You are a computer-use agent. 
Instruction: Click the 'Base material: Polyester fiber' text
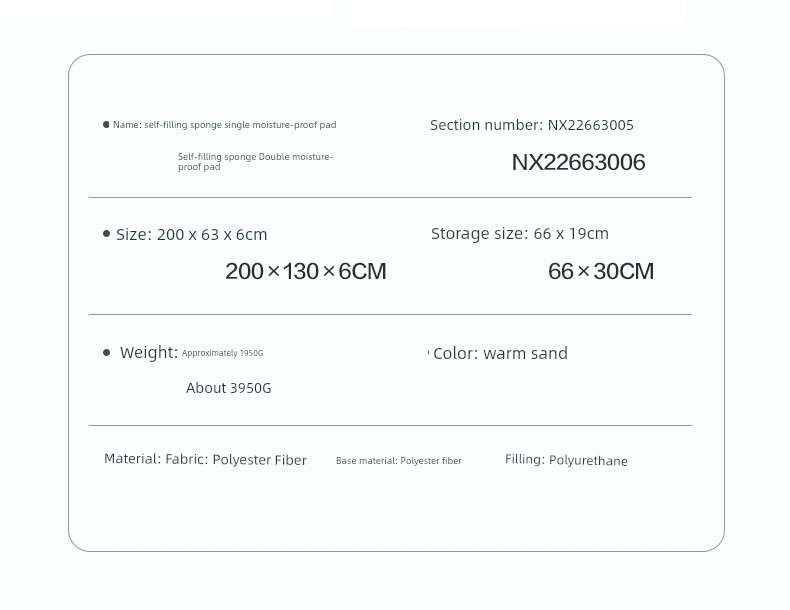pos(399,461)
